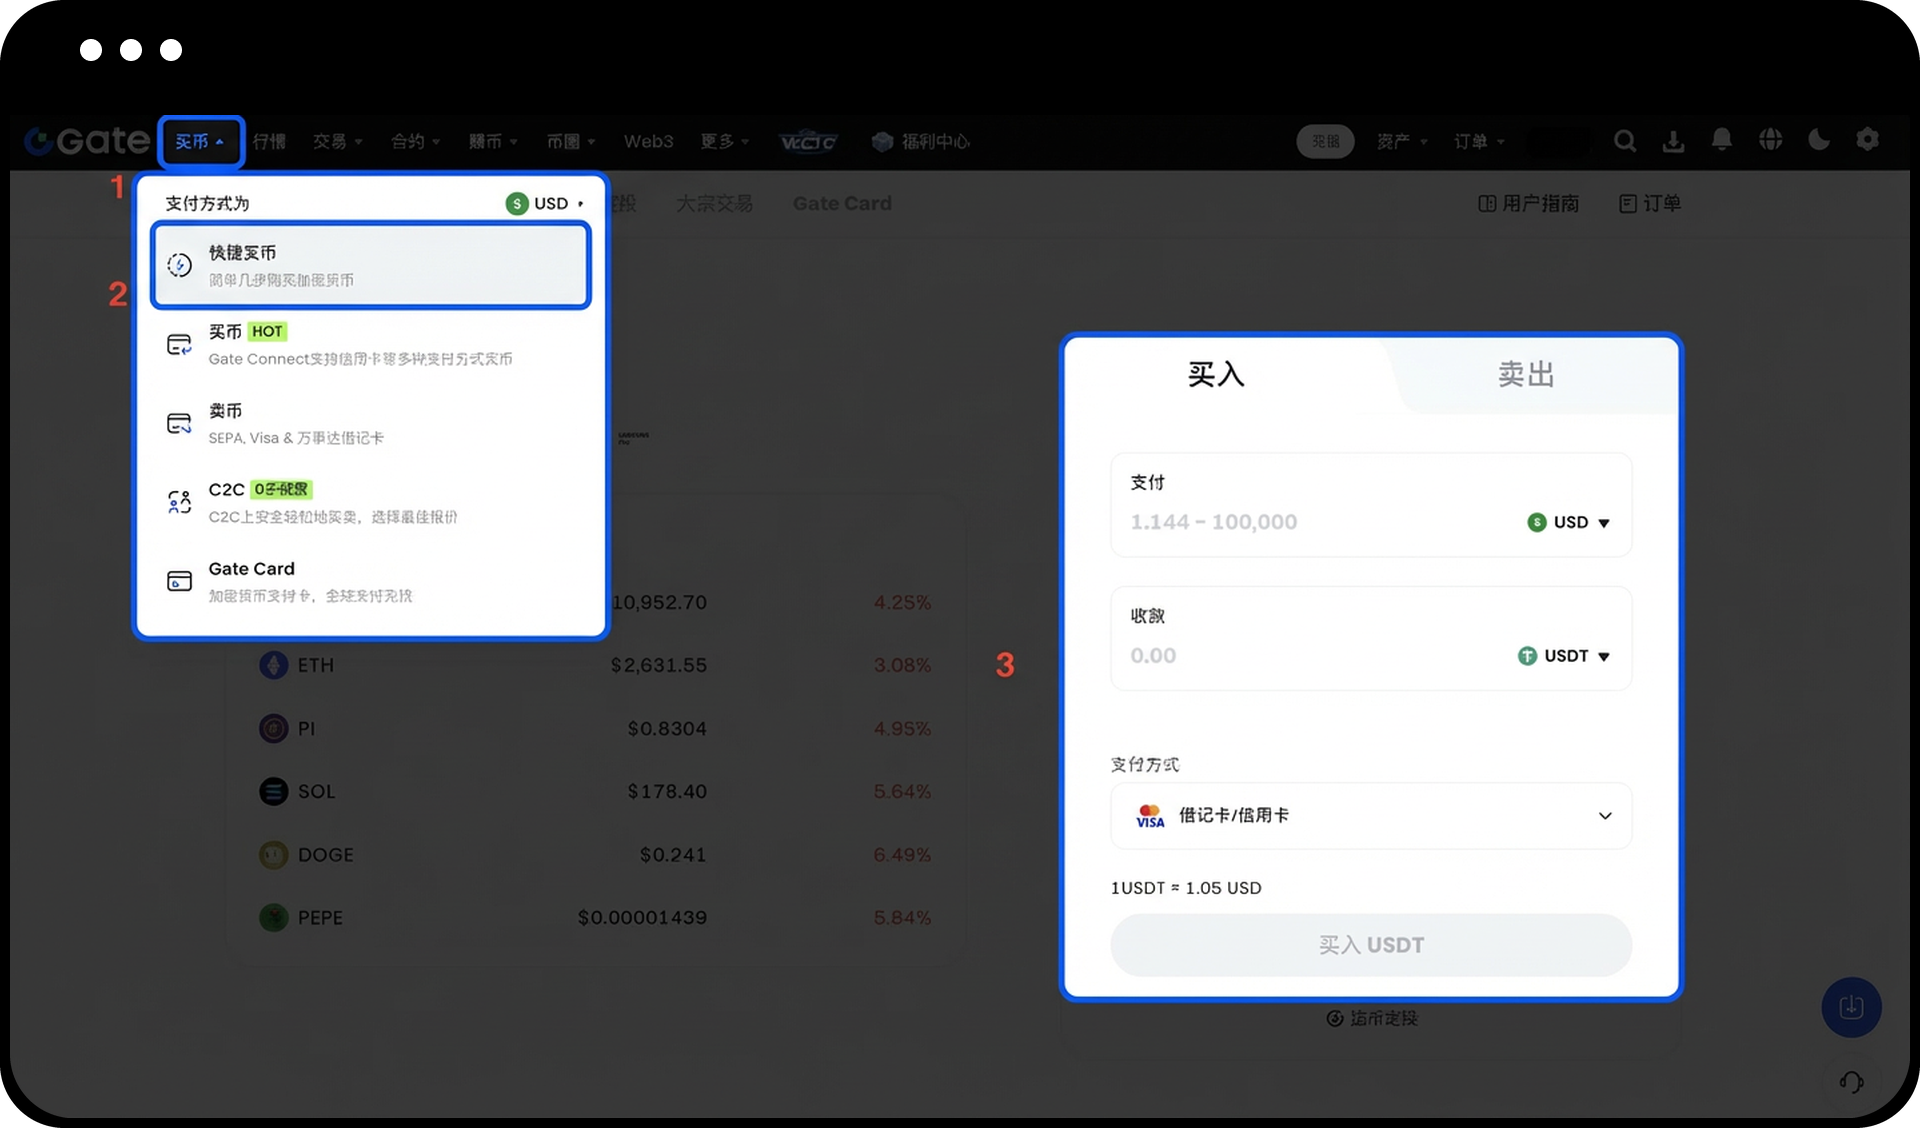Click the globe language icon
The width and height of the screenshot is (1920, 1128).
point(1770,140)
